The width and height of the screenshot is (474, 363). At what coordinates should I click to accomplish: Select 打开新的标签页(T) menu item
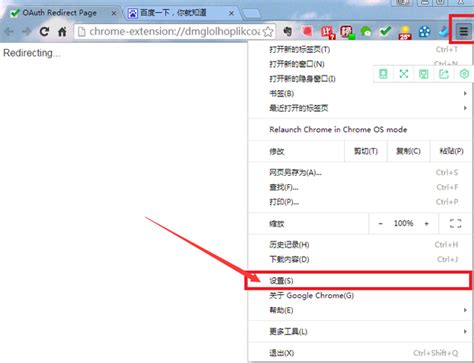(x=361, y=50)
